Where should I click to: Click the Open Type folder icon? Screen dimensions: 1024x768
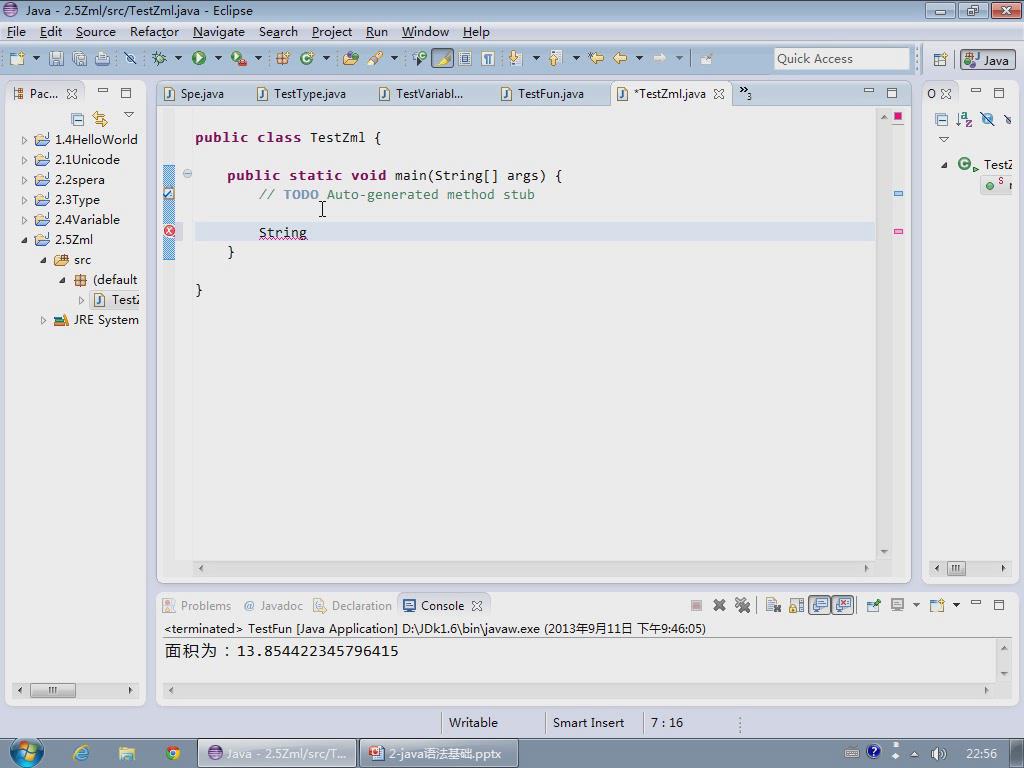[x=351, y=59]
